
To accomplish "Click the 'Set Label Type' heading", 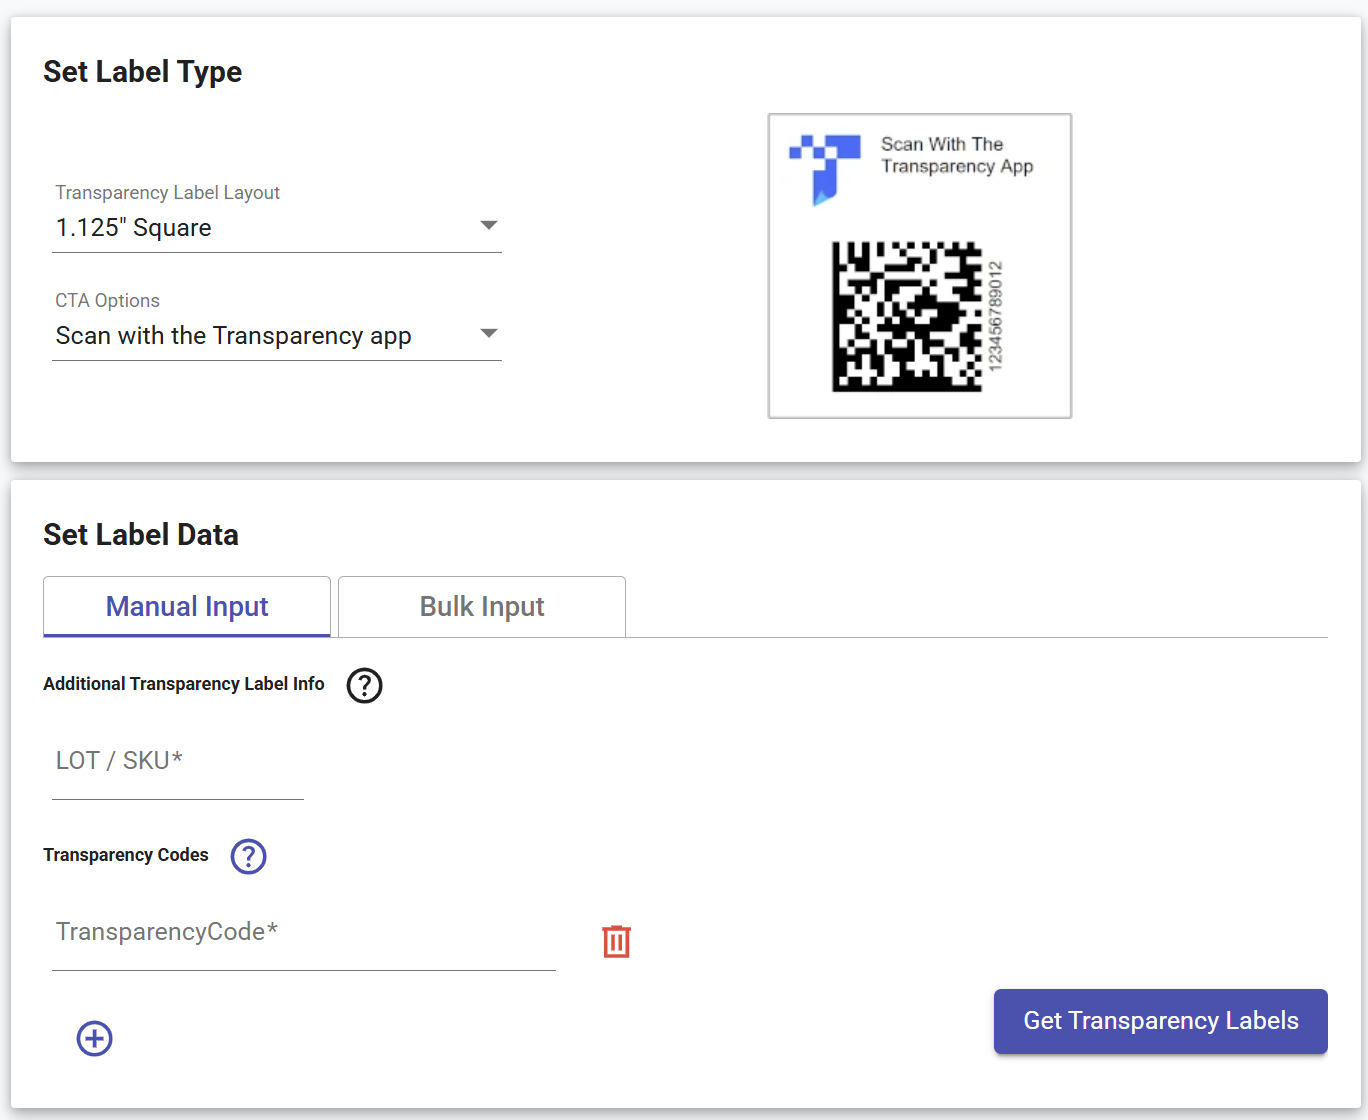I will click(x=143, y=72).
